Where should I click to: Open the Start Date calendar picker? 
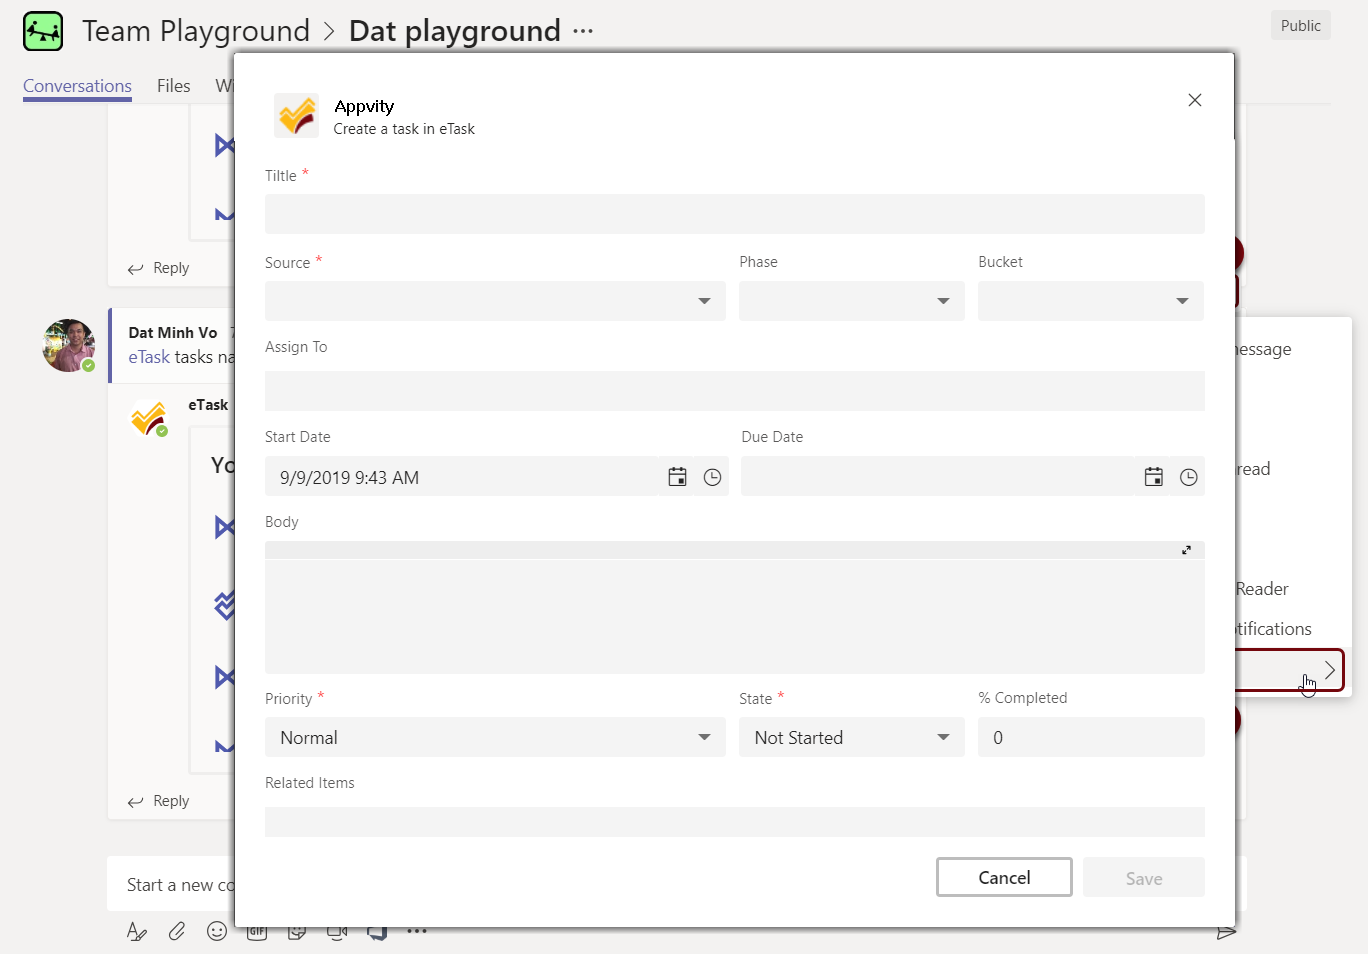pyautogui.click(x=677, y=477)
